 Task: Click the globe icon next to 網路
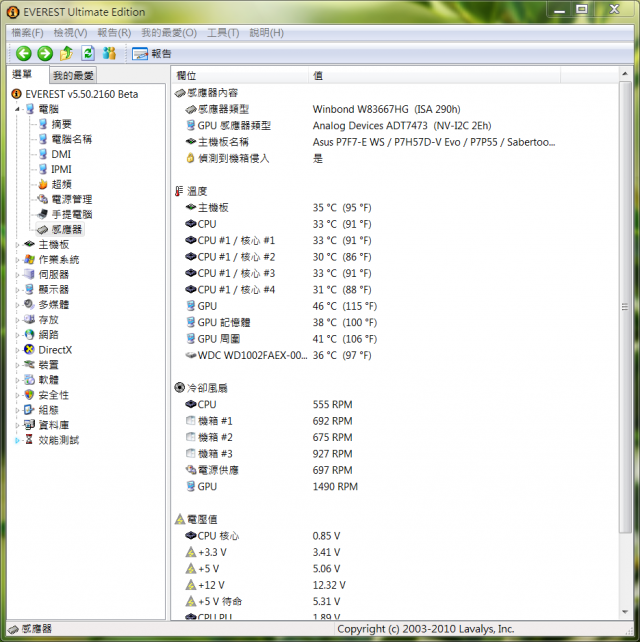(x=29, y=335)
